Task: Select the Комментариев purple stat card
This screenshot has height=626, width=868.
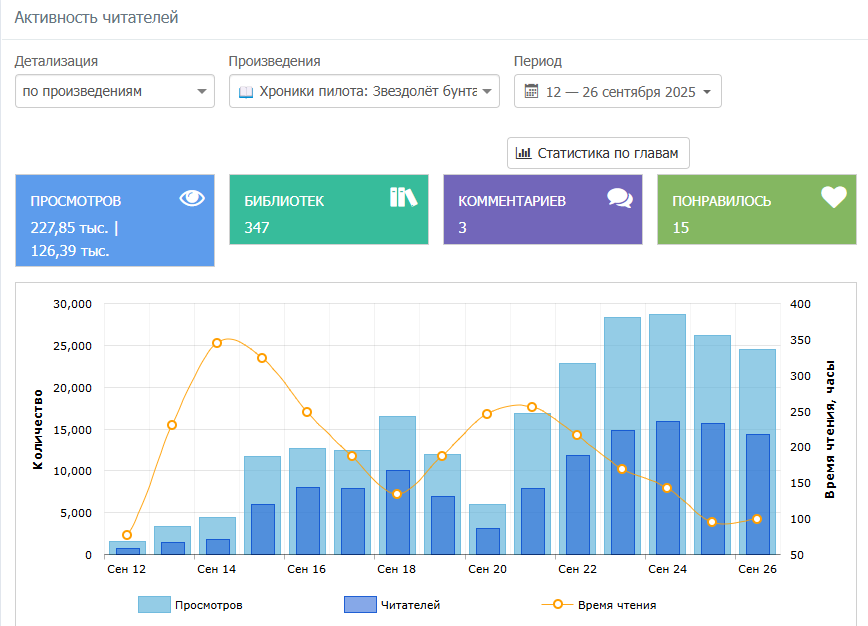Action: coord(542,209)
